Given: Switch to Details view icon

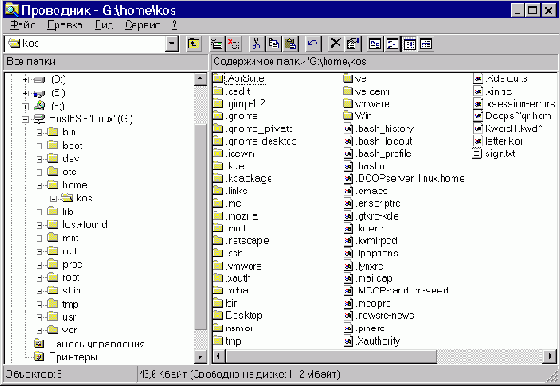Looking at the screenshot, I should [426, 44].
